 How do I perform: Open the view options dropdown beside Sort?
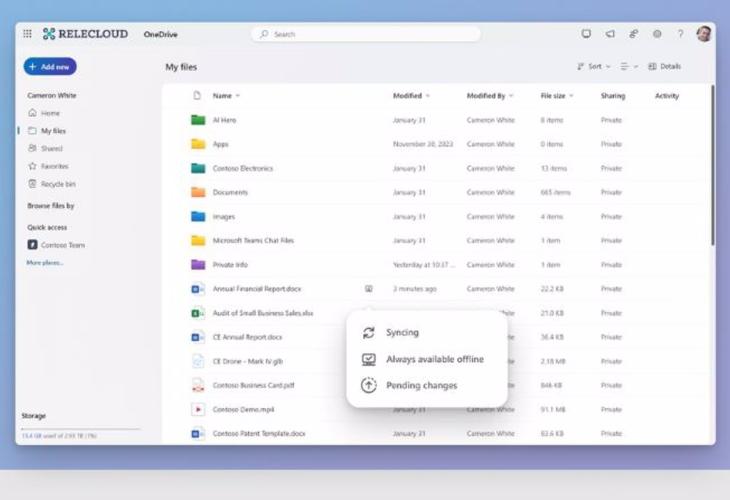[629, 66]
